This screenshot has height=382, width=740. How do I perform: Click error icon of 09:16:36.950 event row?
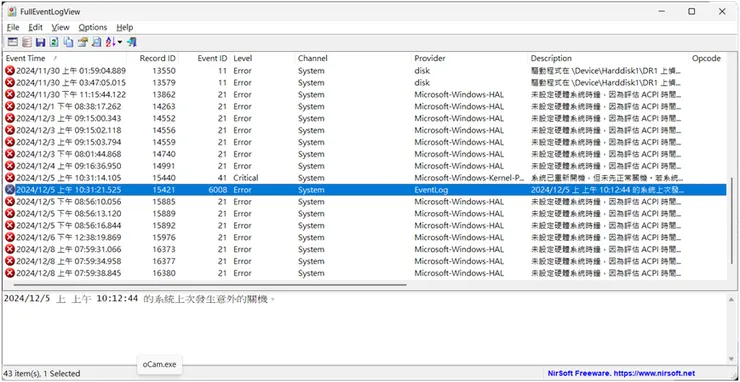click(x=10, y=166)
